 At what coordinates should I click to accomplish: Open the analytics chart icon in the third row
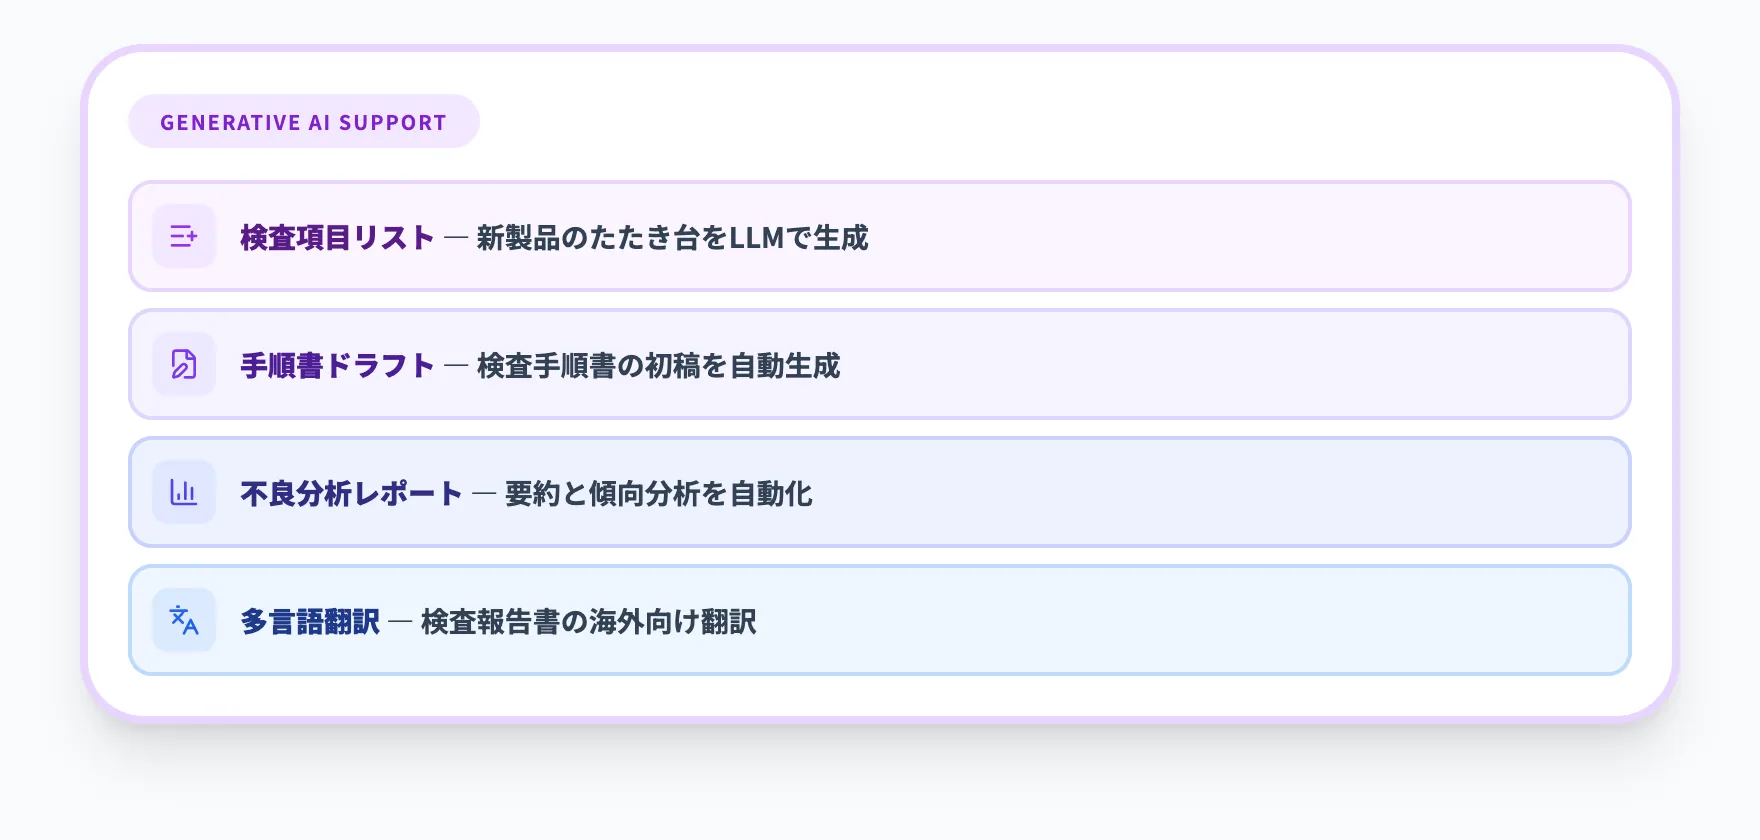pyautogui.click(x=183, y=492)
